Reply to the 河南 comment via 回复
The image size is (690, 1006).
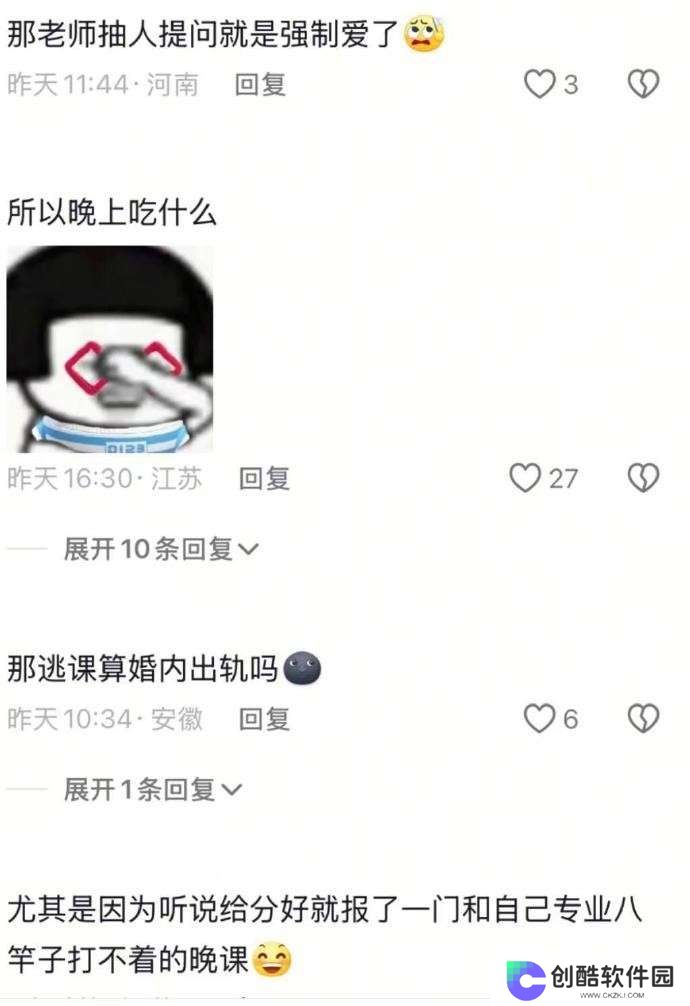[x=260, y=84]
